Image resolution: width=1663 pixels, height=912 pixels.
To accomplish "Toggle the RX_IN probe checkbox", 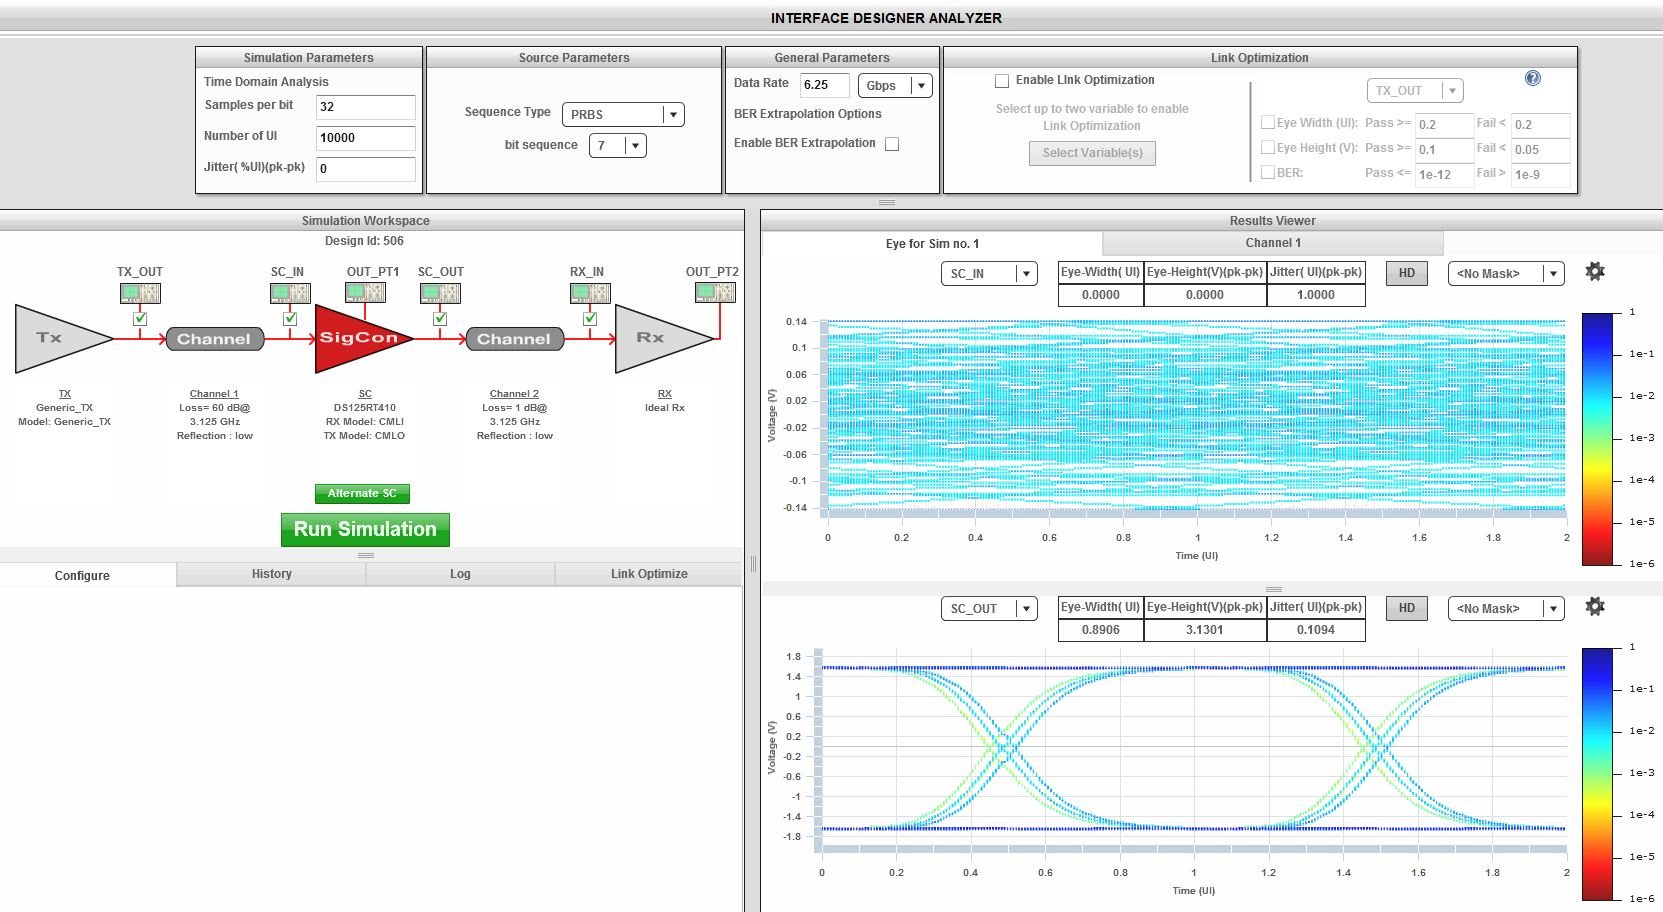I will coord(590,318).
